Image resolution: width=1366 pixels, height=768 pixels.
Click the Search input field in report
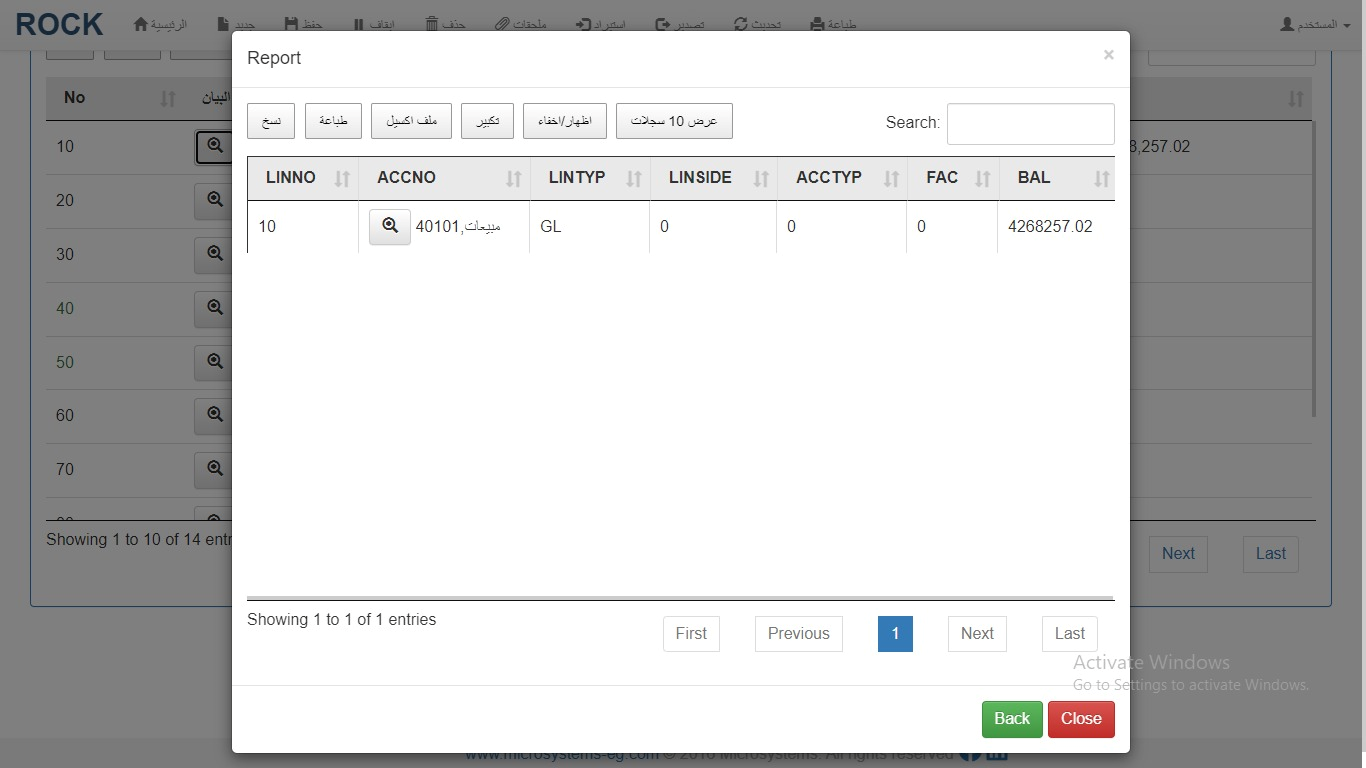1030,124
